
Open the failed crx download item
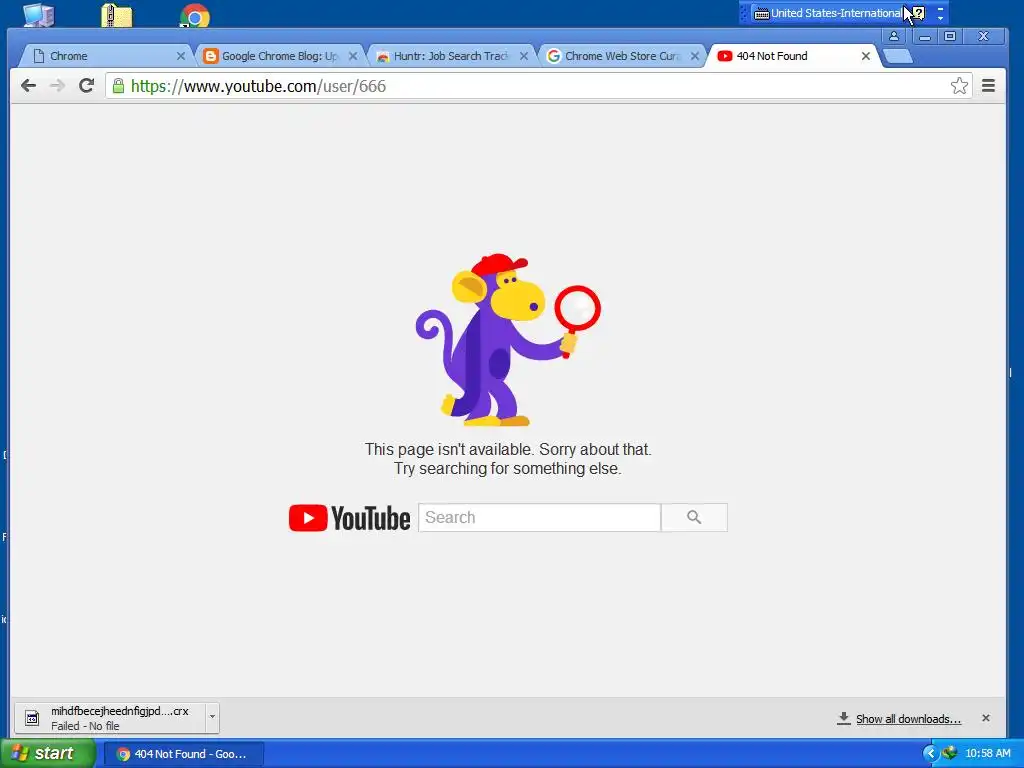(110, 718)
